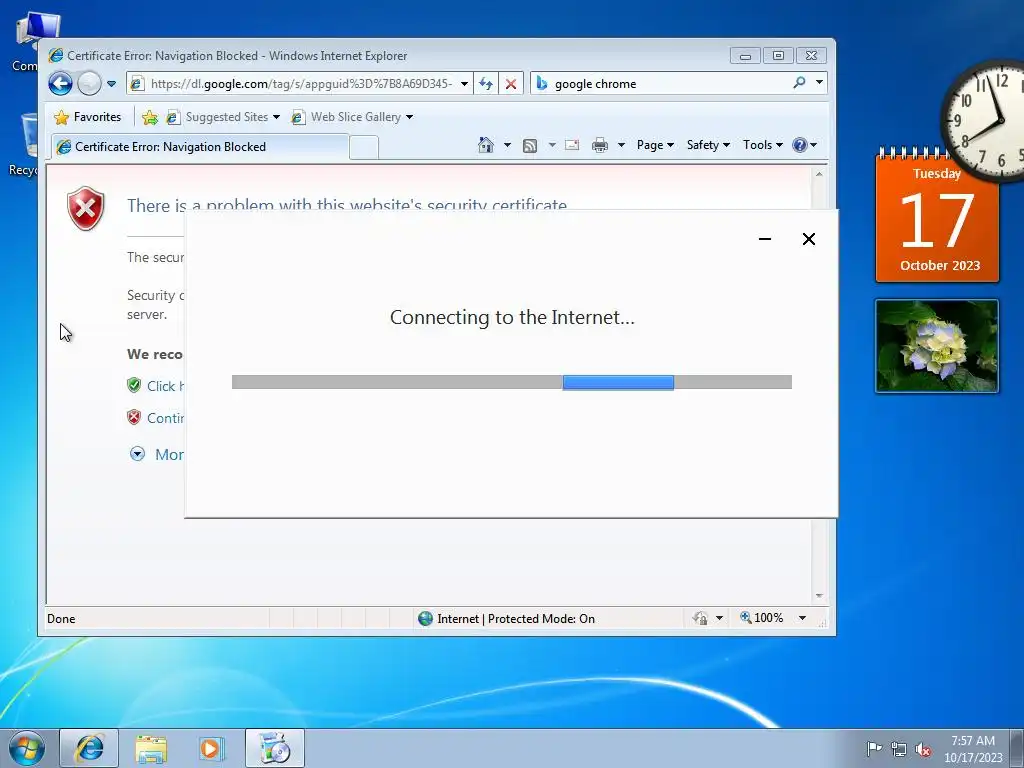Expand the Print options arrow
Image resolution: width=1024 pixels, height=768 pixels.
pos(621,145)
